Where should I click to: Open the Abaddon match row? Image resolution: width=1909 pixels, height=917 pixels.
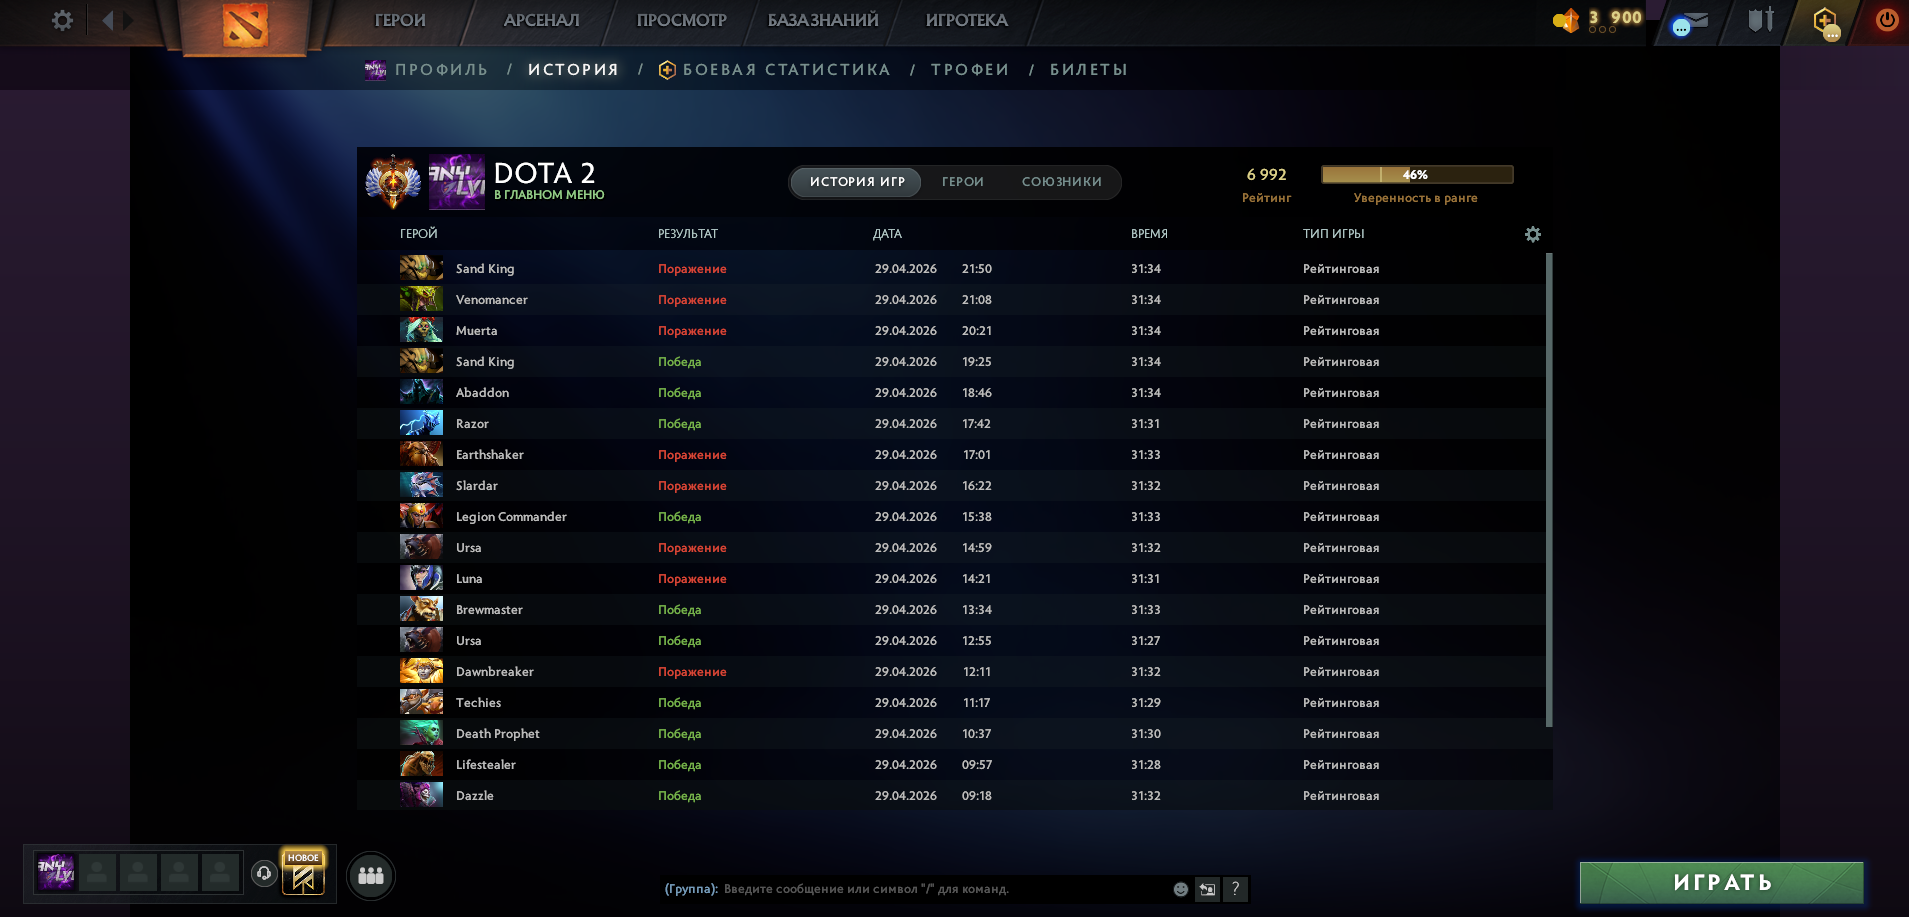coord(951,393)
